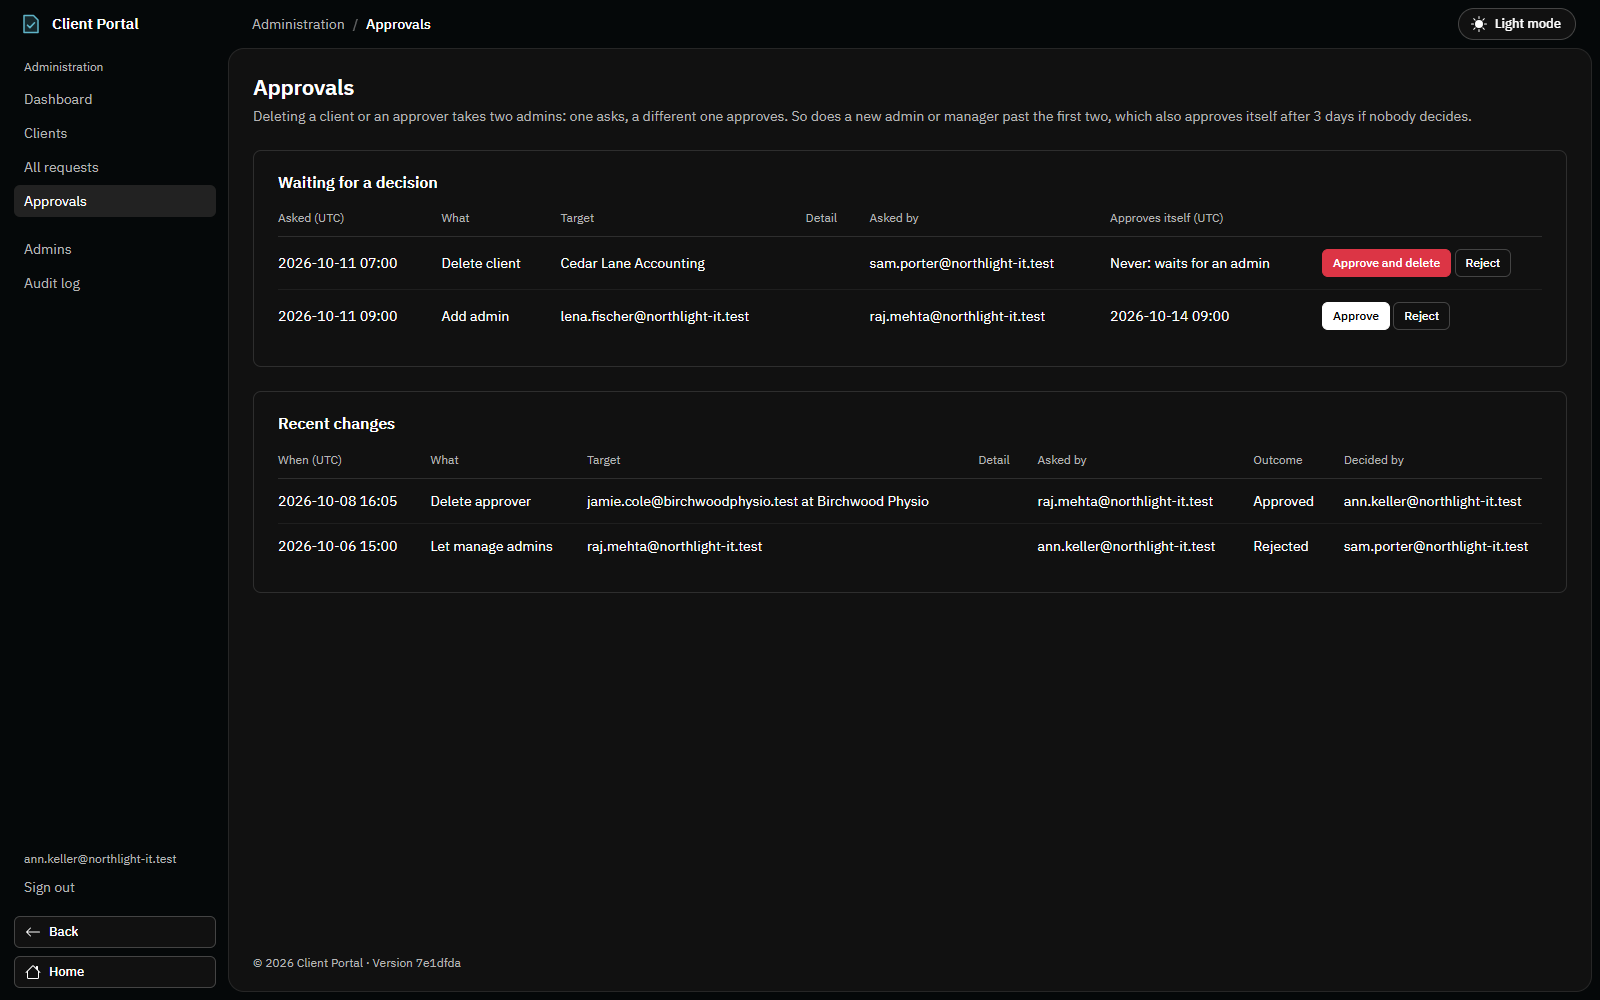Viewport: 1600px width, 1000px height.
Task: Approve the Add admin request for lena.fischer
Action: pos(1355,316)
